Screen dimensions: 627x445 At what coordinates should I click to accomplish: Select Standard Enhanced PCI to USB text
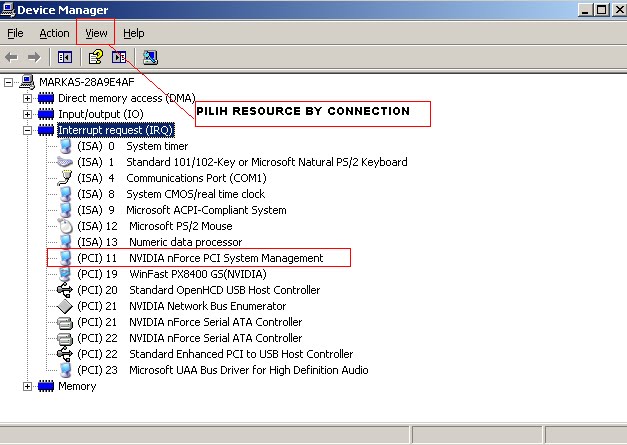click(215, 354)
